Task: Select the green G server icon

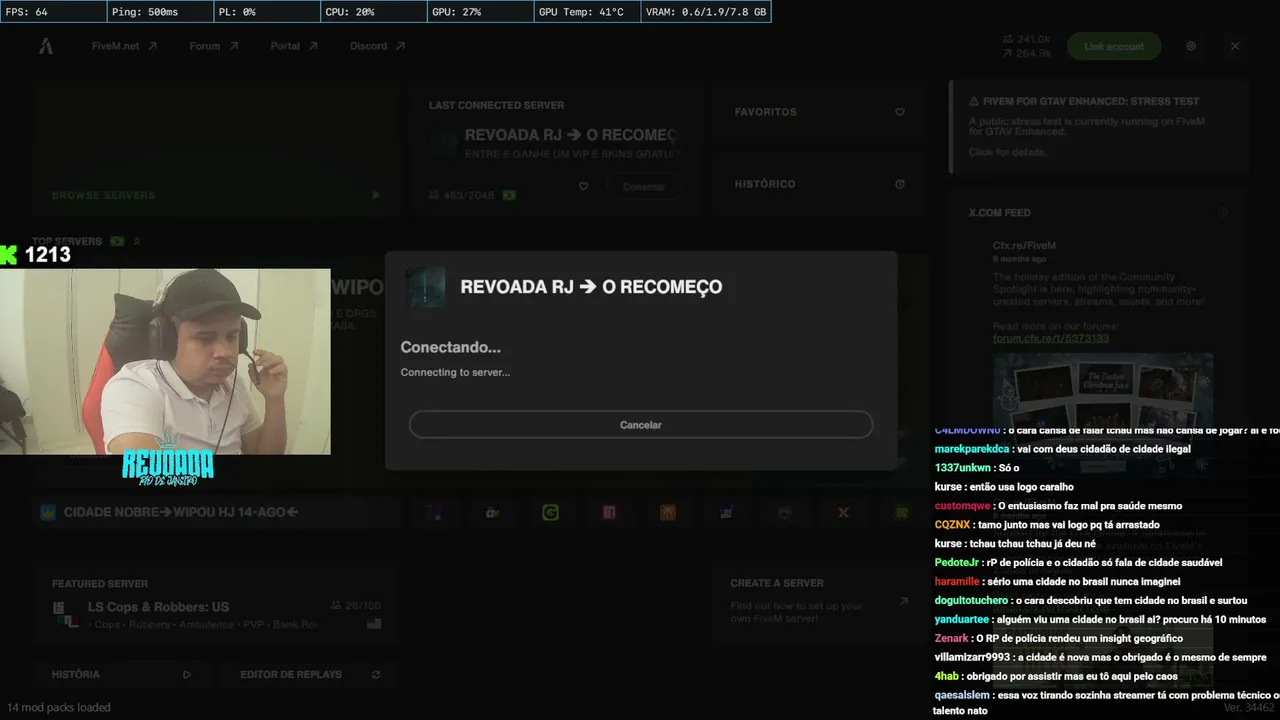Action: (x=550, y=512)
